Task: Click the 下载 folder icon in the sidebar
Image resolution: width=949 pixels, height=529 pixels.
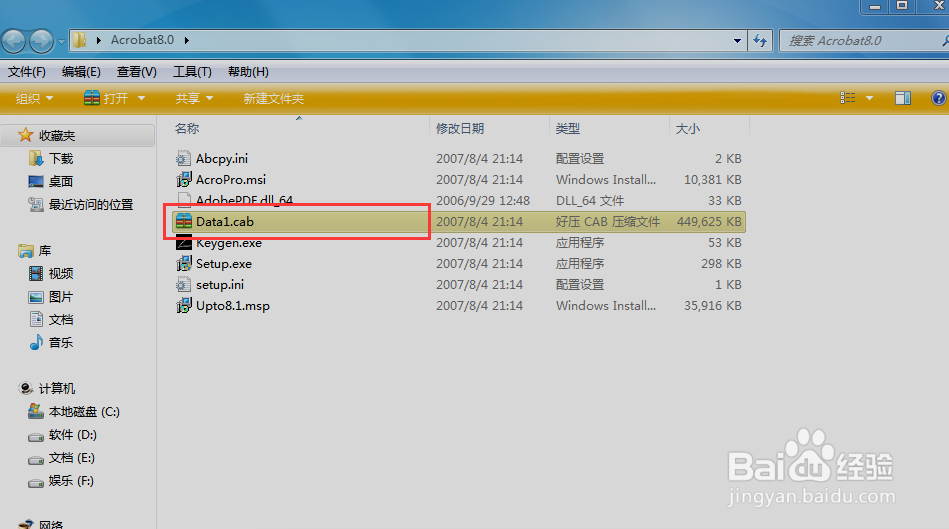Action: click(x=36, y=159)
